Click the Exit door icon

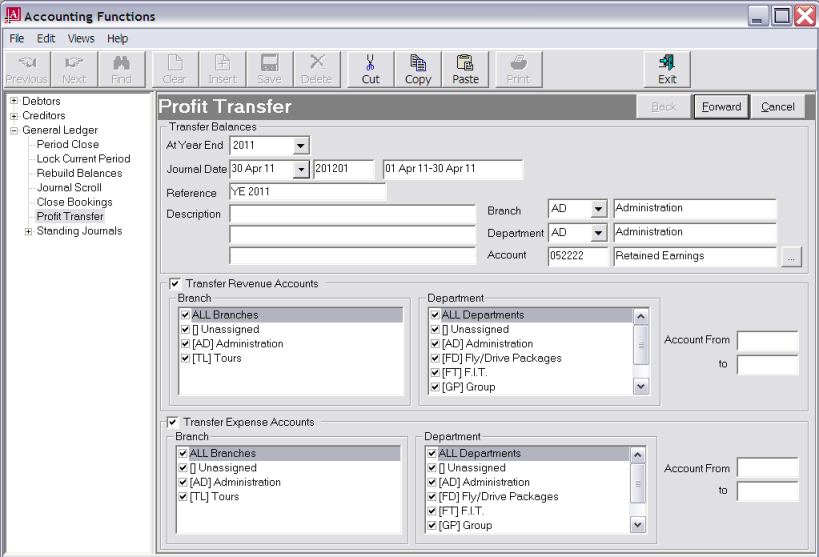(667, 68)
